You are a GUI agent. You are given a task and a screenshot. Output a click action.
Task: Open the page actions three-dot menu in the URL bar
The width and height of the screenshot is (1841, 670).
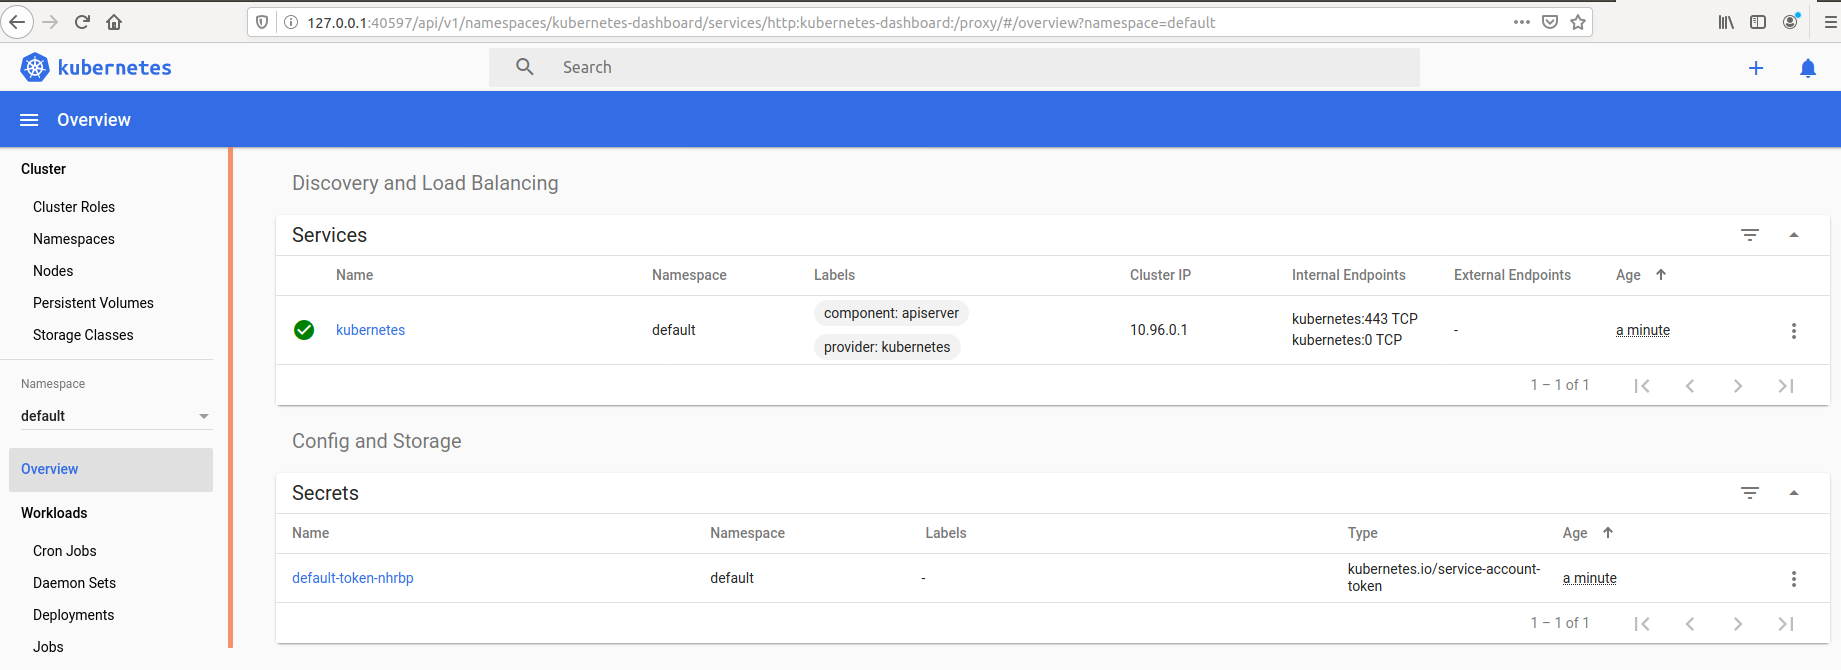[x=1522, y=22]
